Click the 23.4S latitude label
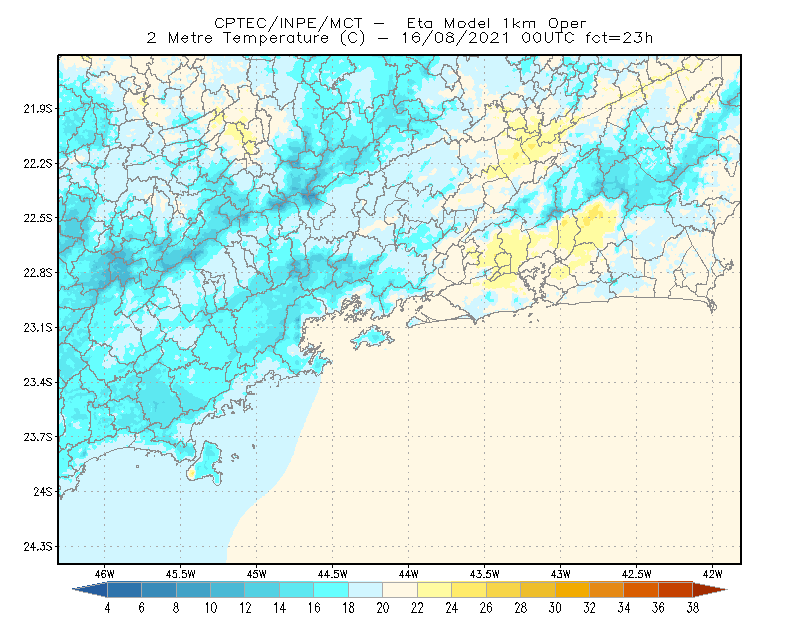The image size is (800, 618). coord(38,382)
